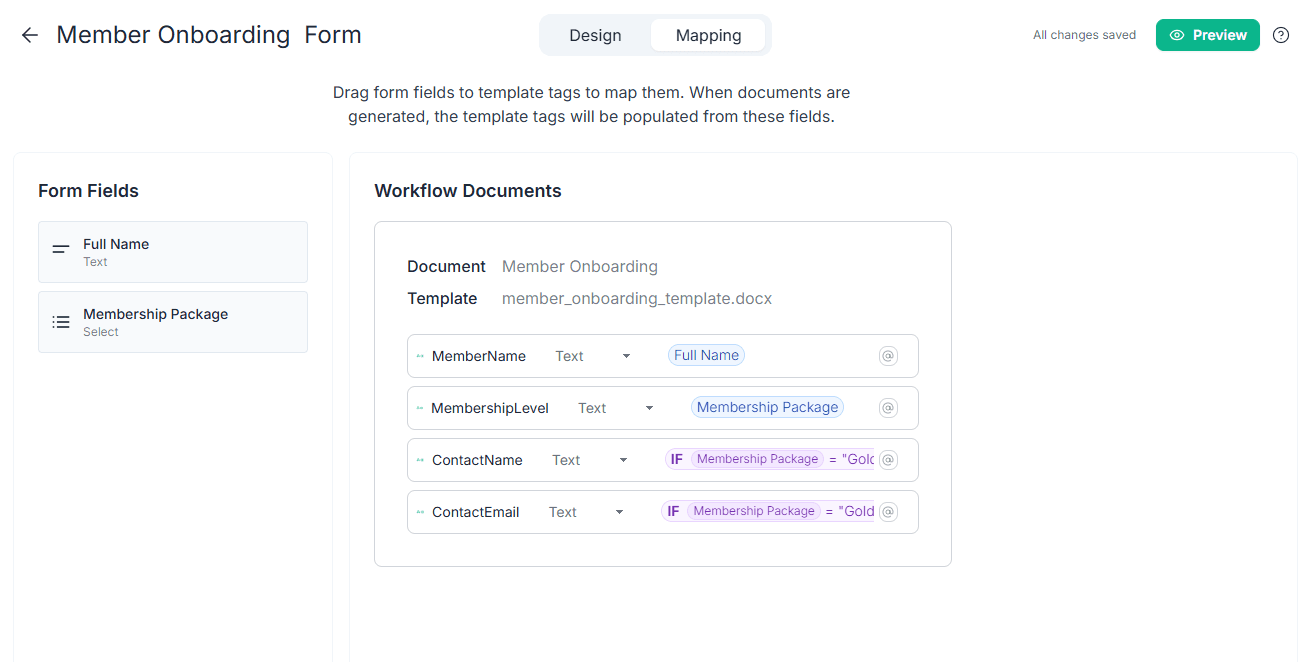
Task: Click the Preview button
Action: [x=1207, y=34]
